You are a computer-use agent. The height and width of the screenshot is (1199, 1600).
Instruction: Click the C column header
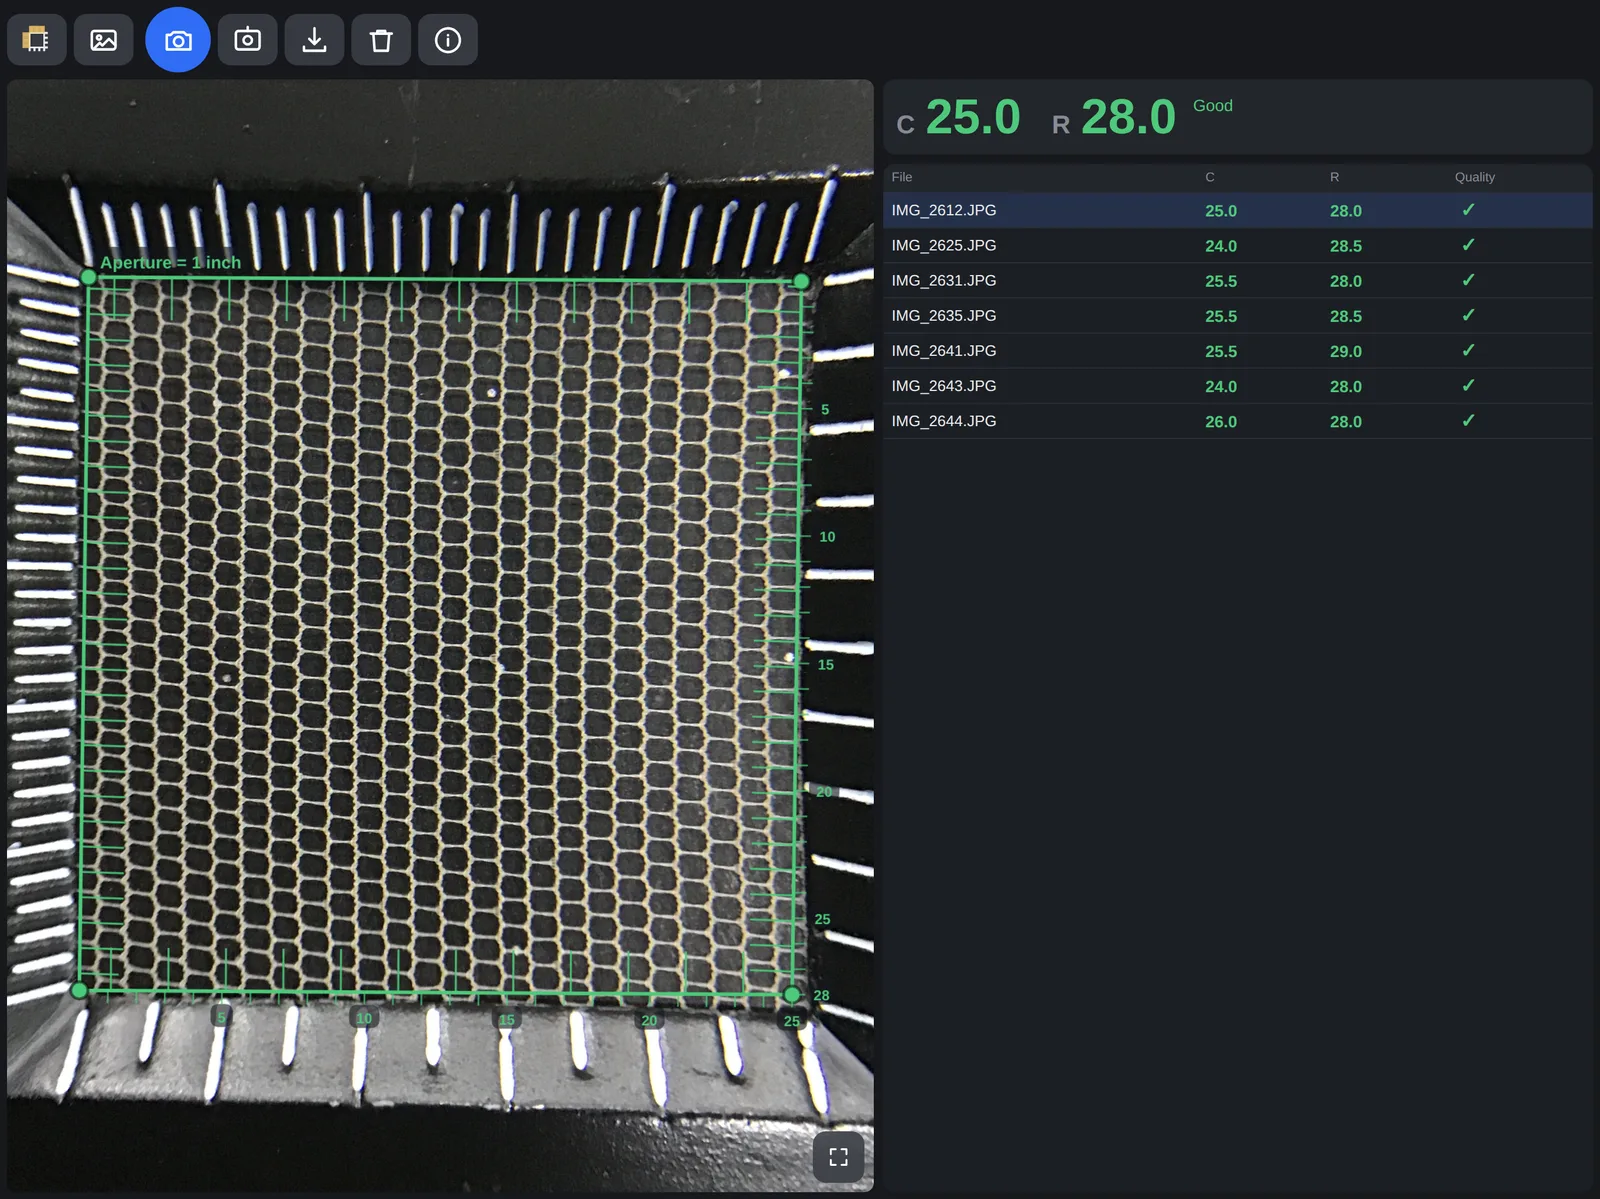(x=1210, y=177)
